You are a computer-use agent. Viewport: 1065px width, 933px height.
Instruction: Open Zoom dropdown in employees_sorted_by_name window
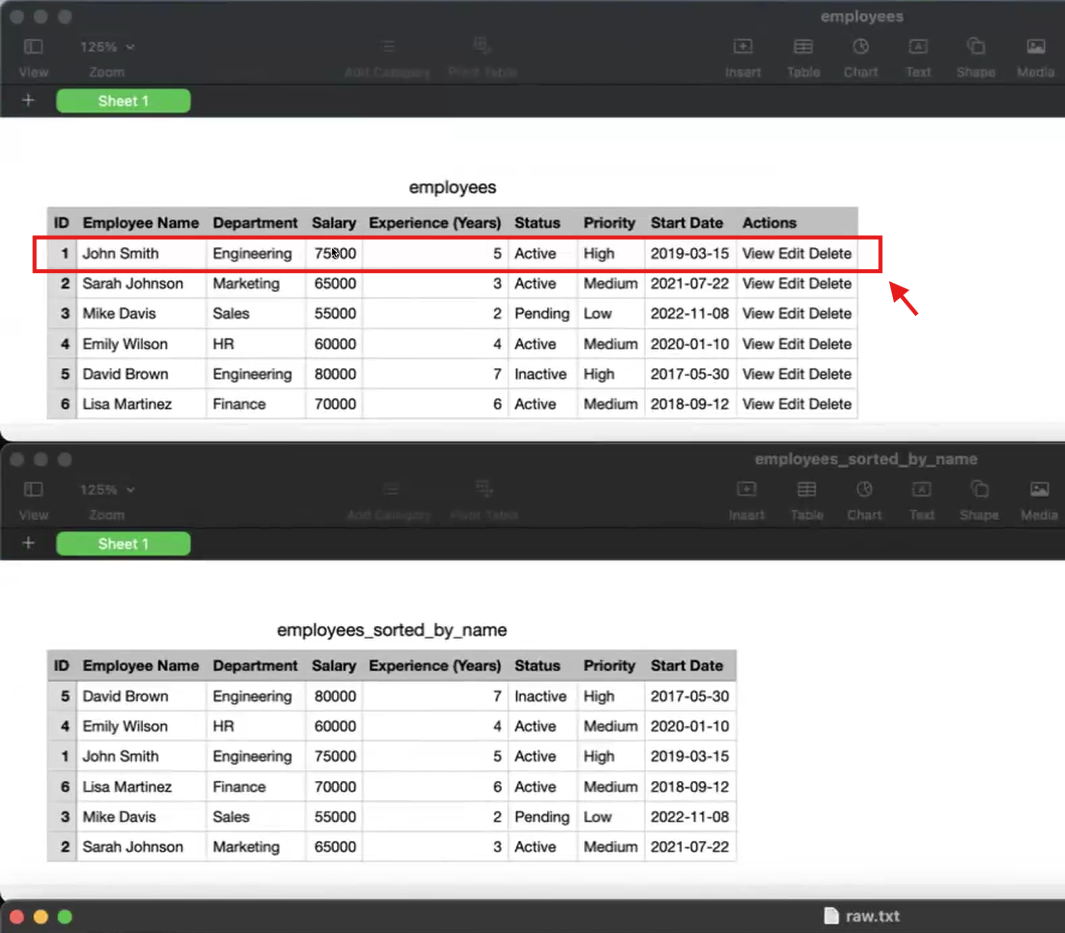107,490
